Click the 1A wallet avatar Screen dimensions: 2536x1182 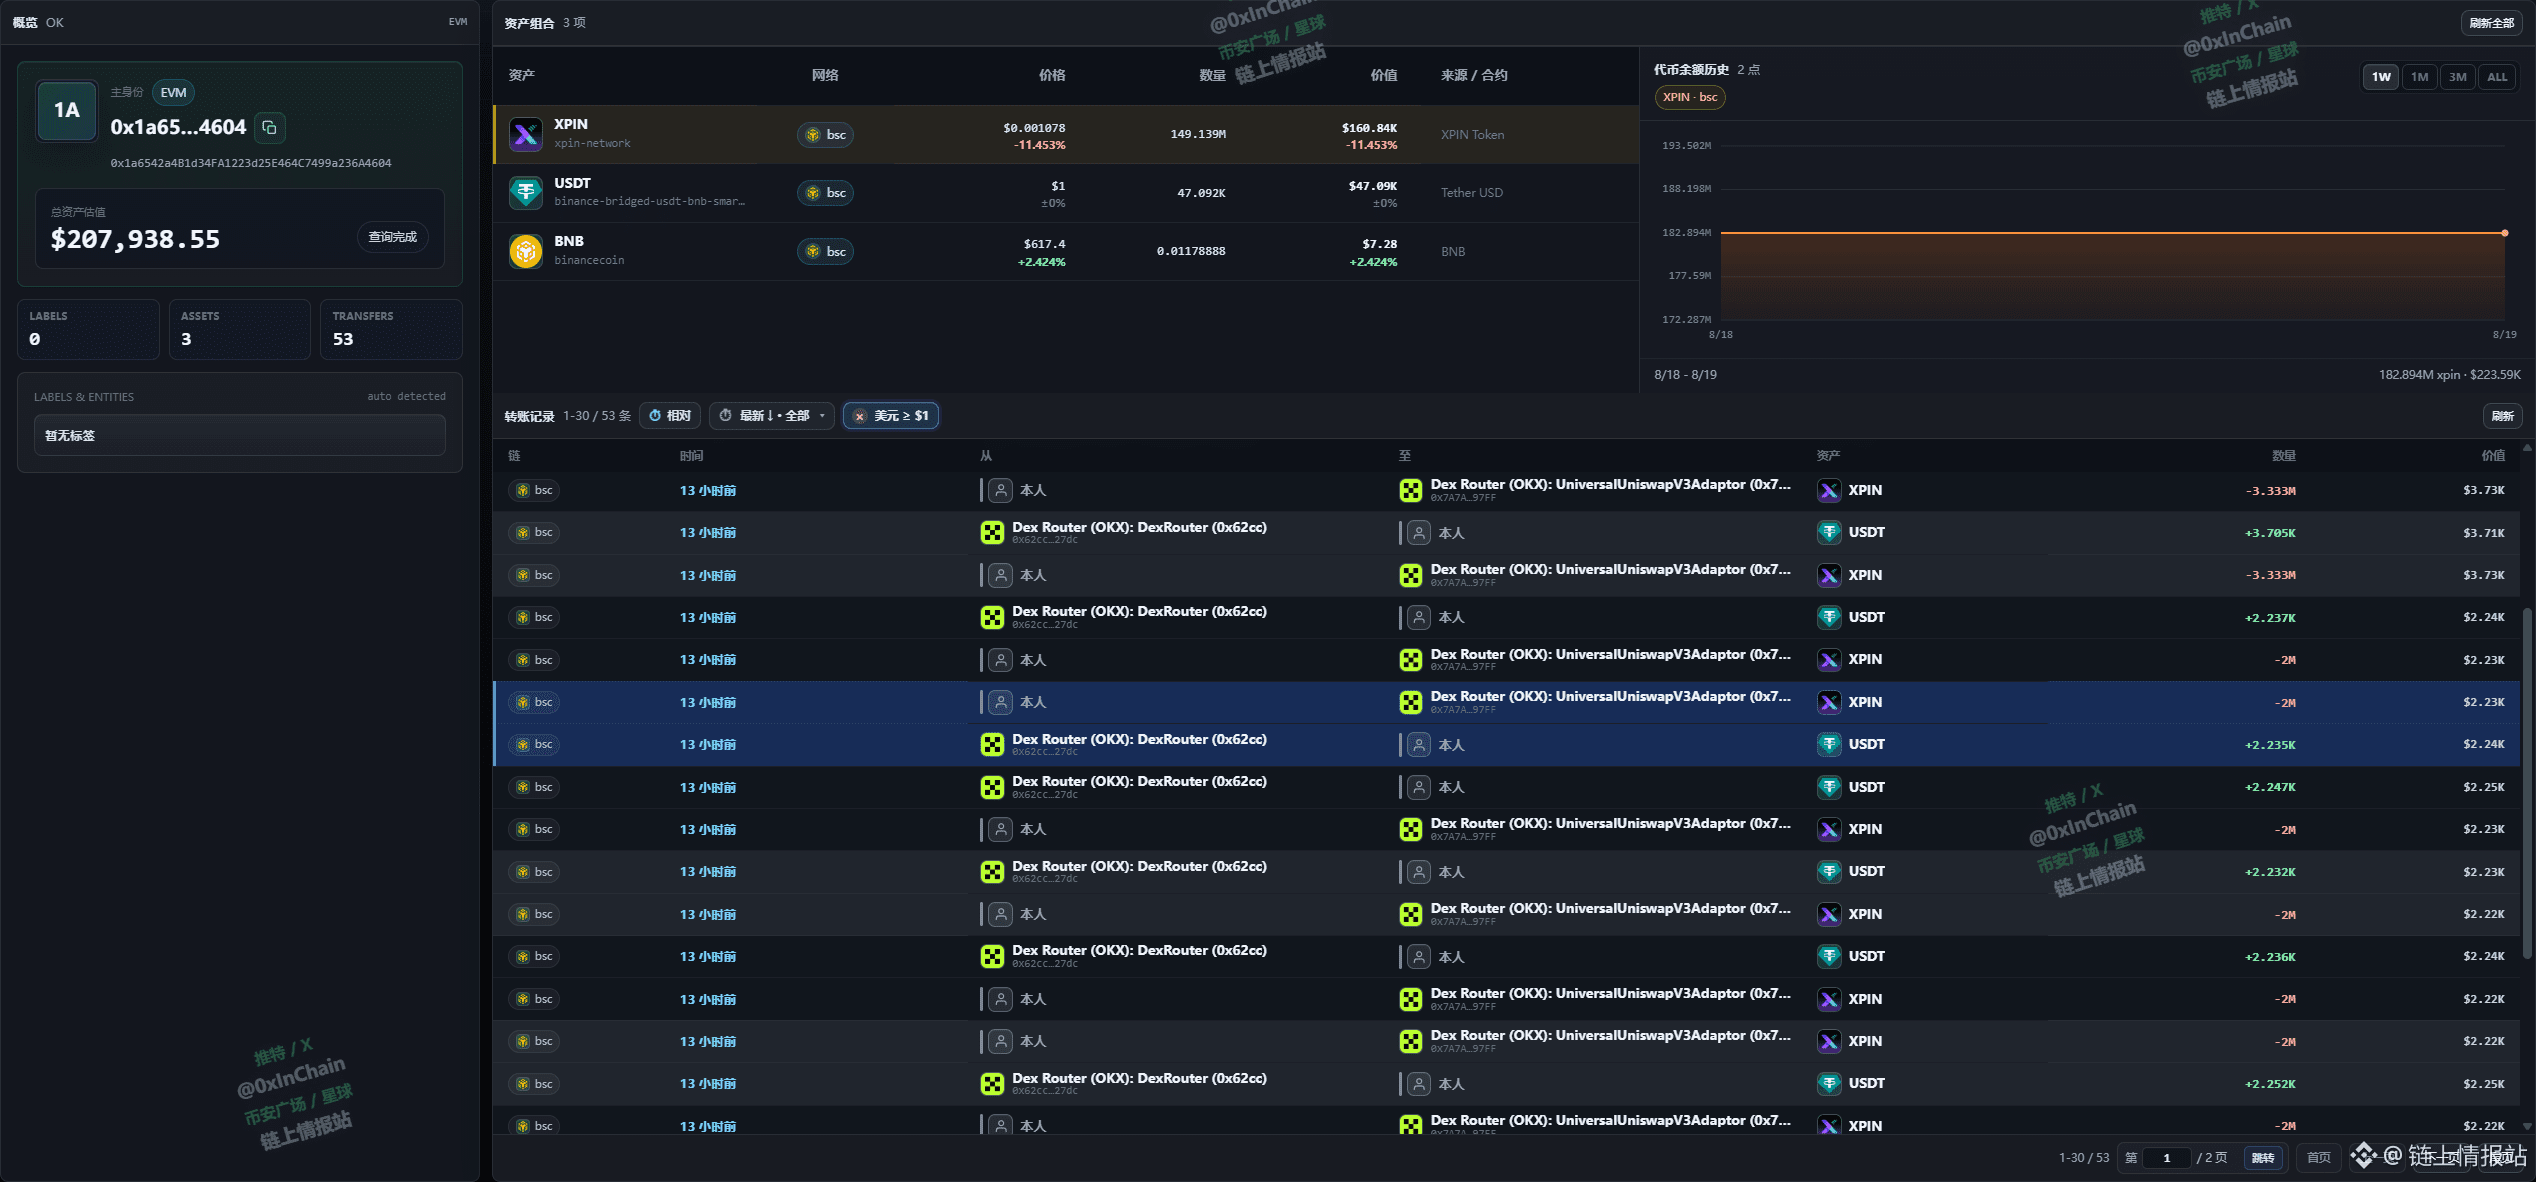click(67, 110)
